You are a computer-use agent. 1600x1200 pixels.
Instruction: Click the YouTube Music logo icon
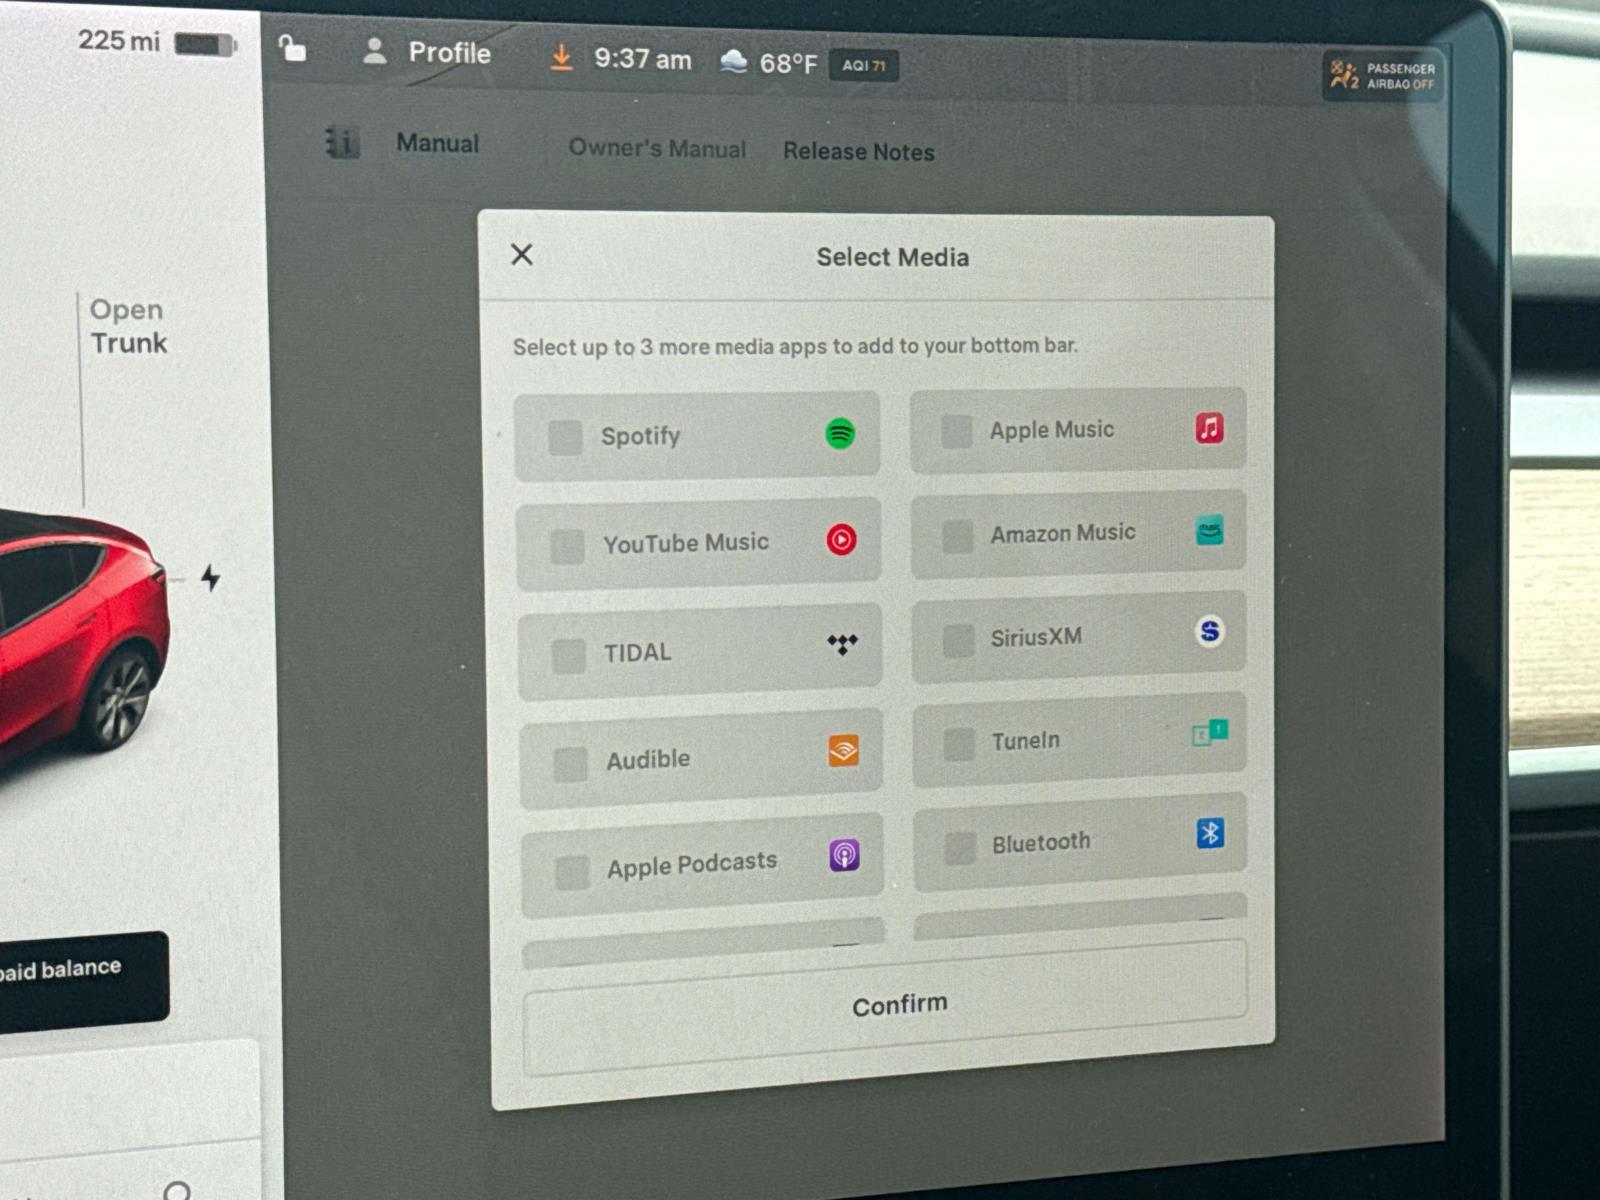(x=841, y=540)
